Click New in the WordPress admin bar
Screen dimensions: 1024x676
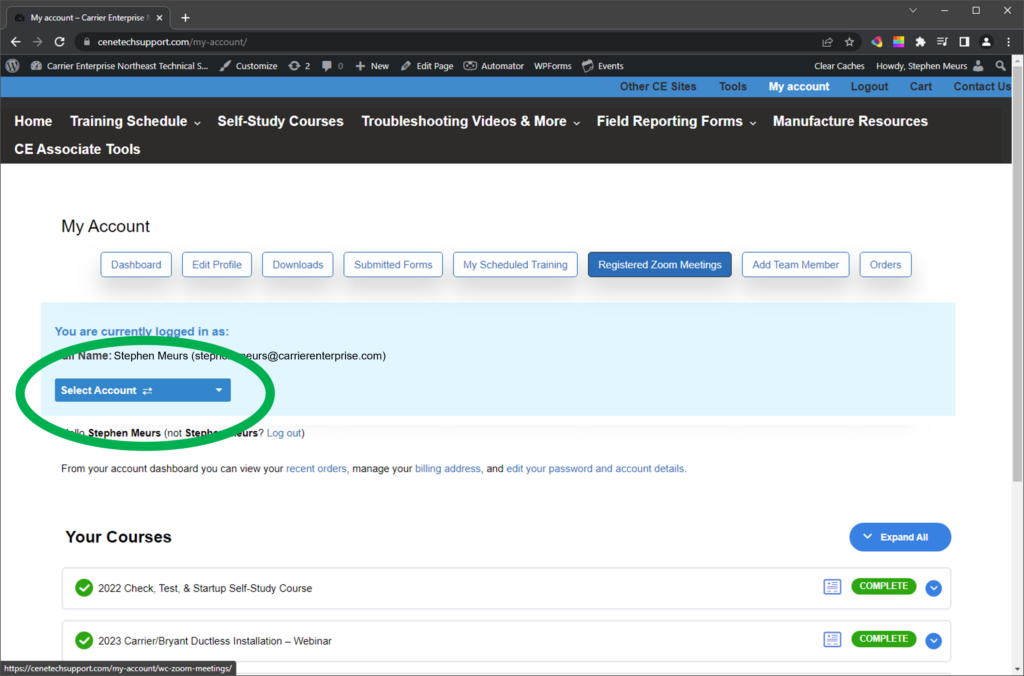click(x=372, y=66)
